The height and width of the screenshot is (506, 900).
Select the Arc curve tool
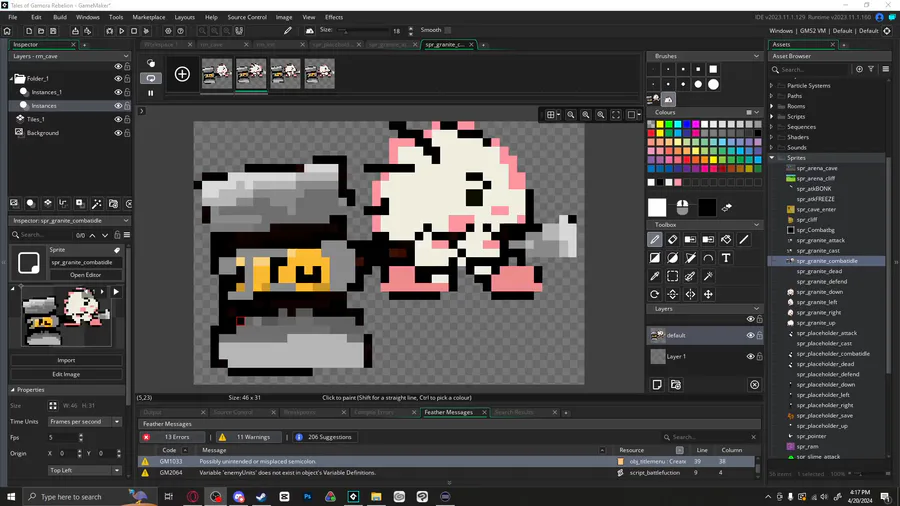coord(708,258)
